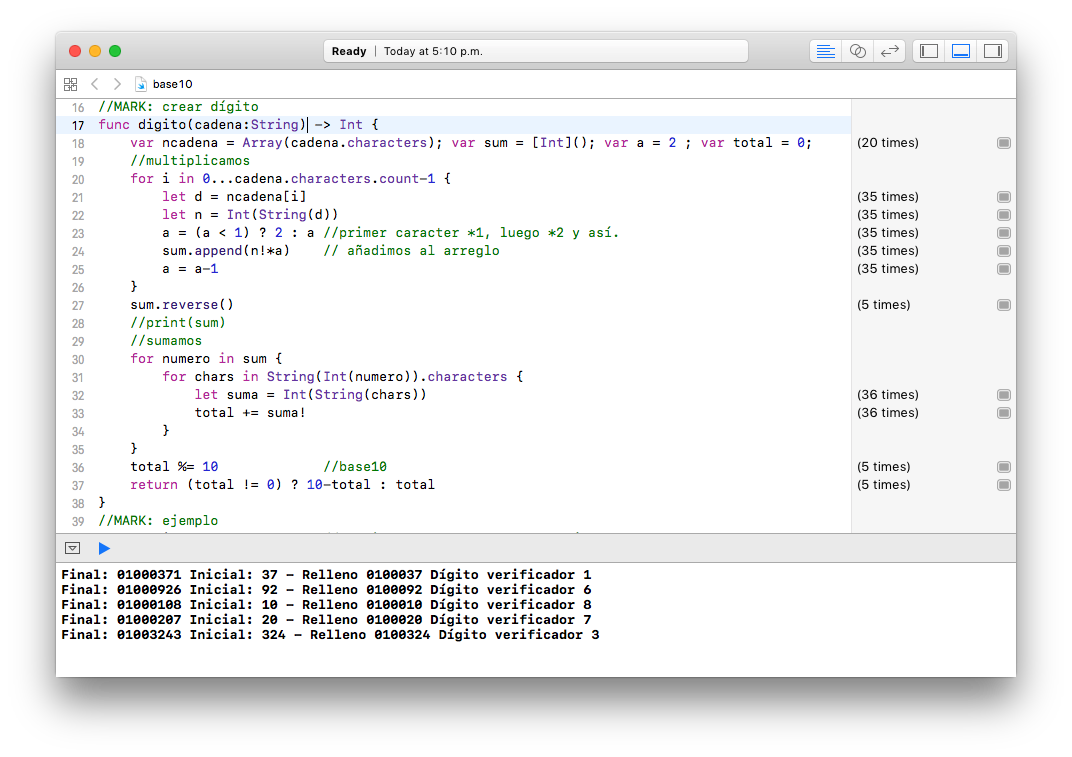Show the Assistant editor
The height and width of the screenshot is (757, 1072).
pyautogui.click(x=857, y=51)
